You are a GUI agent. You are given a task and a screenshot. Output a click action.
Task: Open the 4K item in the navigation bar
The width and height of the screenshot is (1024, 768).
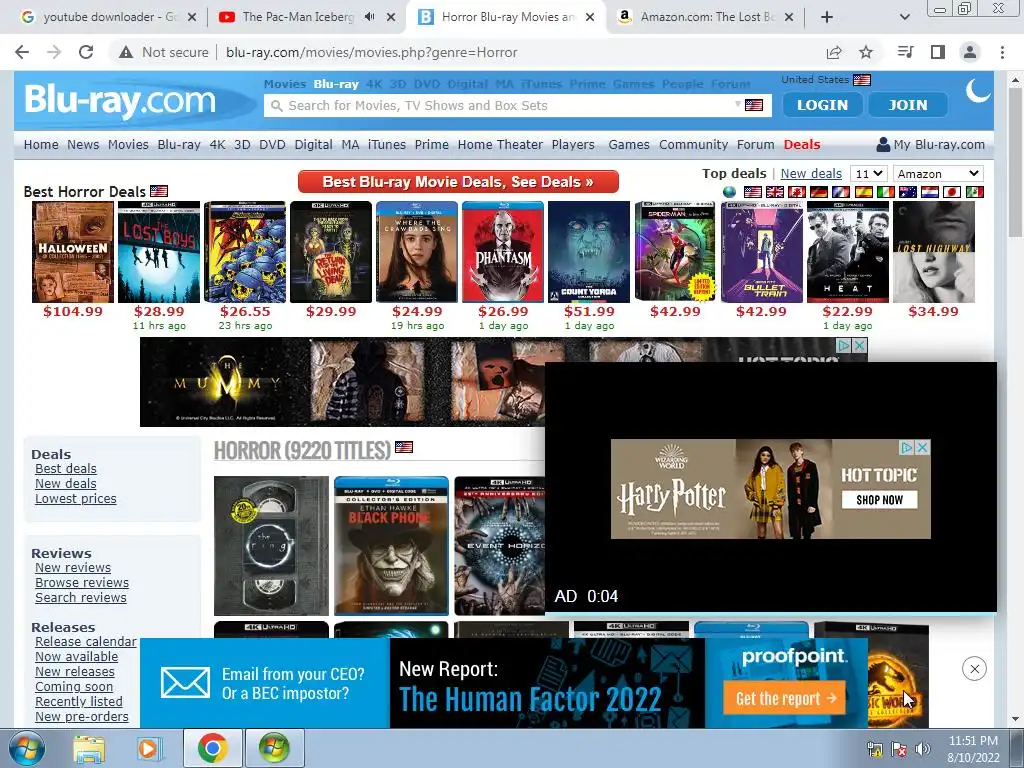(x=217, y=144)
